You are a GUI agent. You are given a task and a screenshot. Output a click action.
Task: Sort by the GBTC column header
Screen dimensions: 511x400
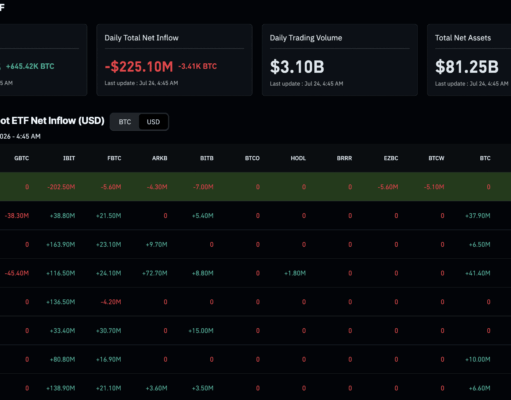(22, 158)
